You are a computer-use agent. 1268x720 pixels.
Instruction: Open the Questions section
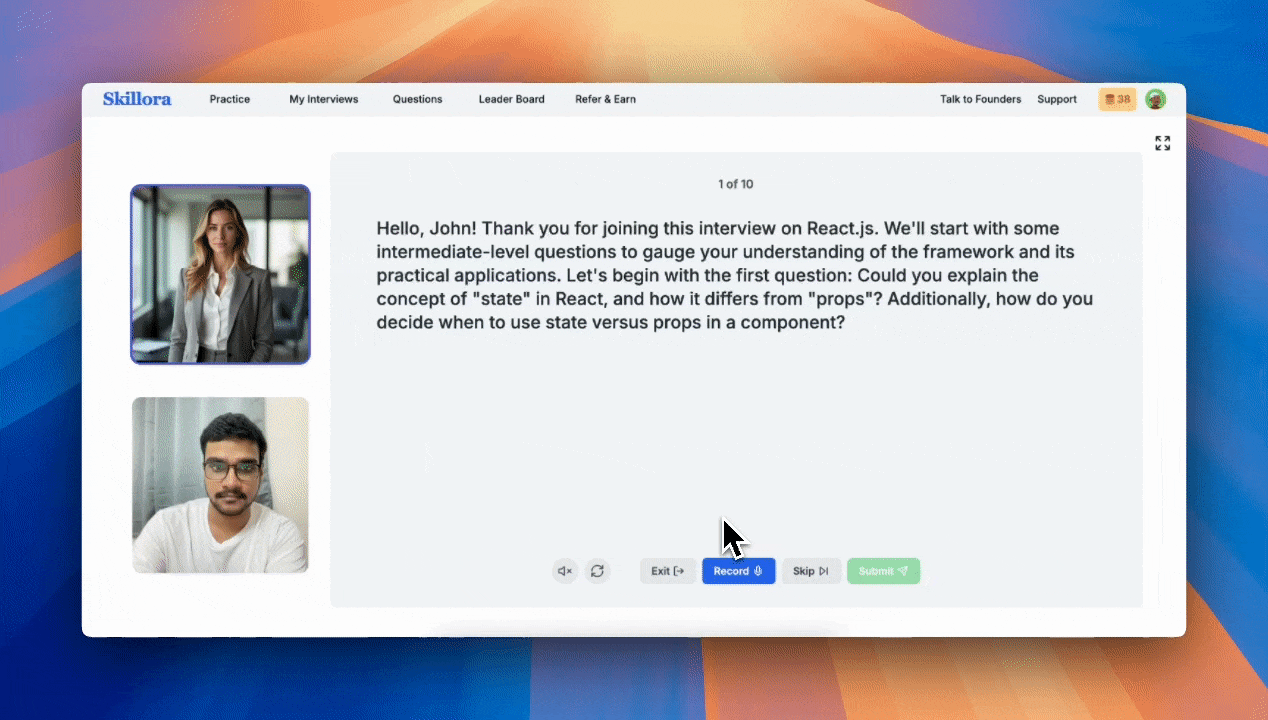click(417, 99)
